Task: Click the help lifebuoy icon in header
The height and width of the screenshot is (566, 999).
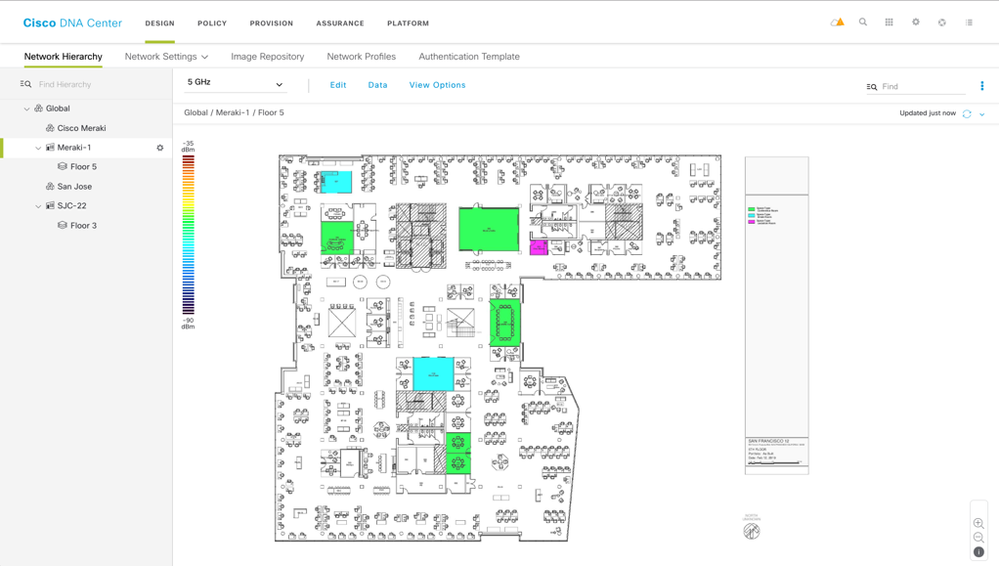Action: coord(942,22)
